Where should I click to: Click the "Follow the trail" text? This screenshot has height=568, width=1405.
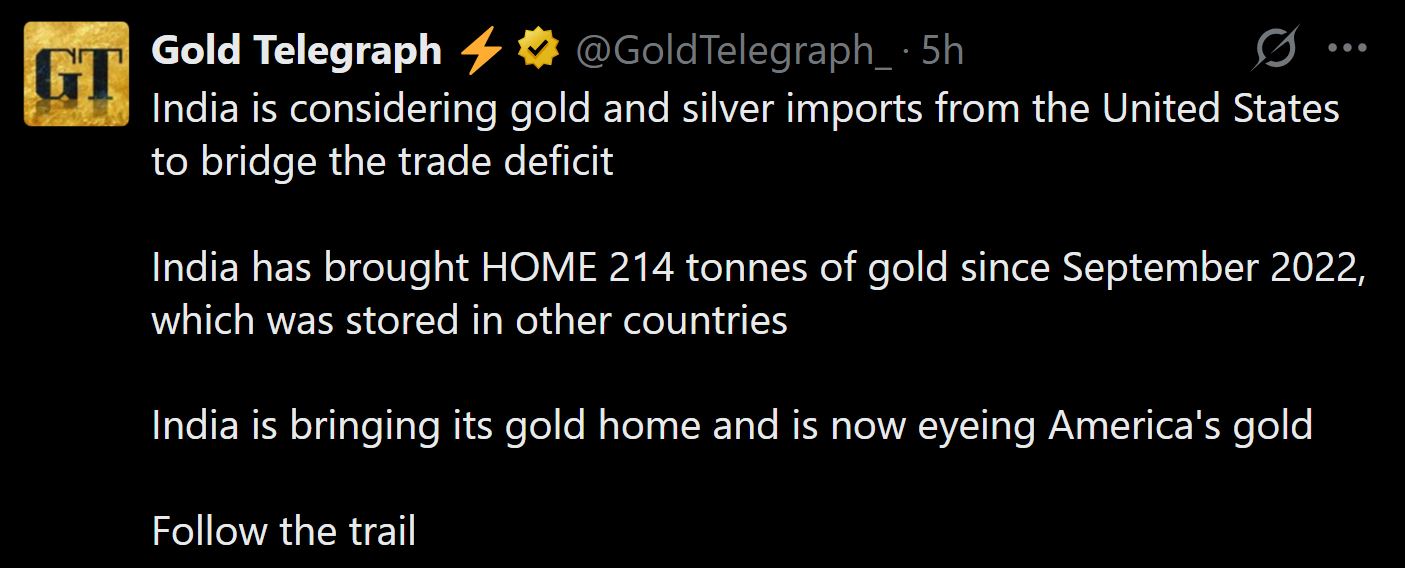(x=283, y=531)
